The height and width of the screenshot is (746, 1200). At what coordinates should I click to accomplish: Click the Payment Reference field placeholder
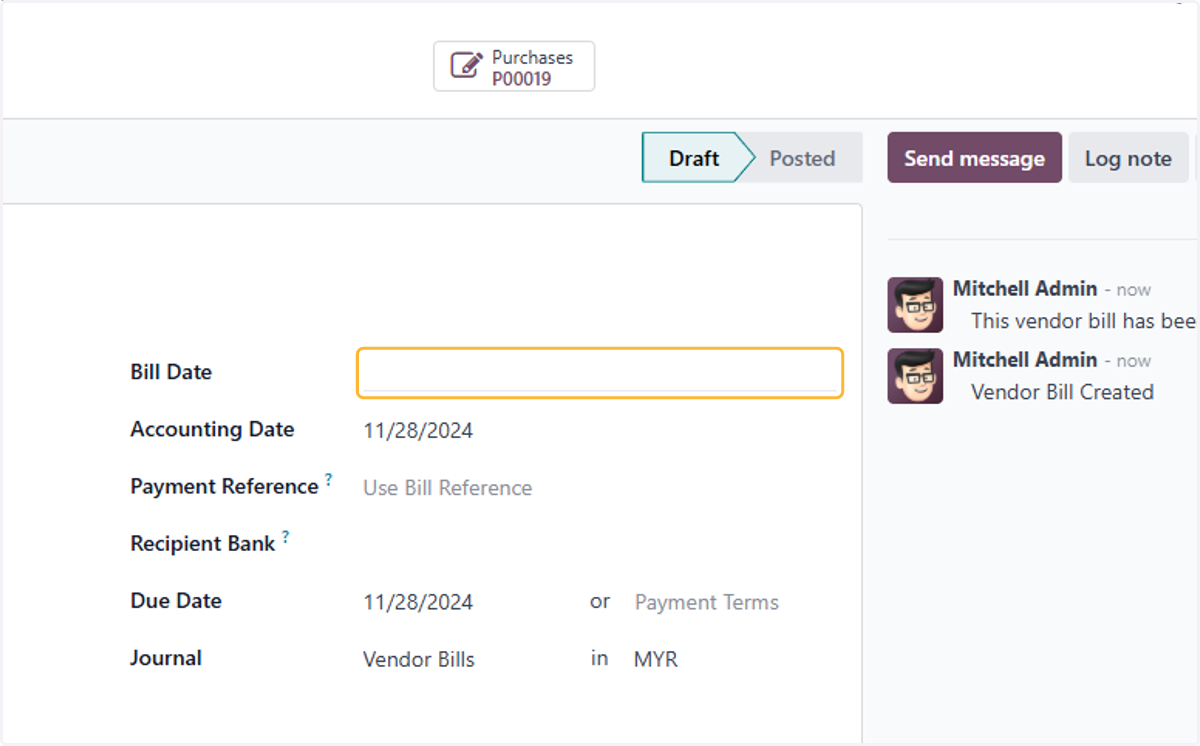point(447,488)
